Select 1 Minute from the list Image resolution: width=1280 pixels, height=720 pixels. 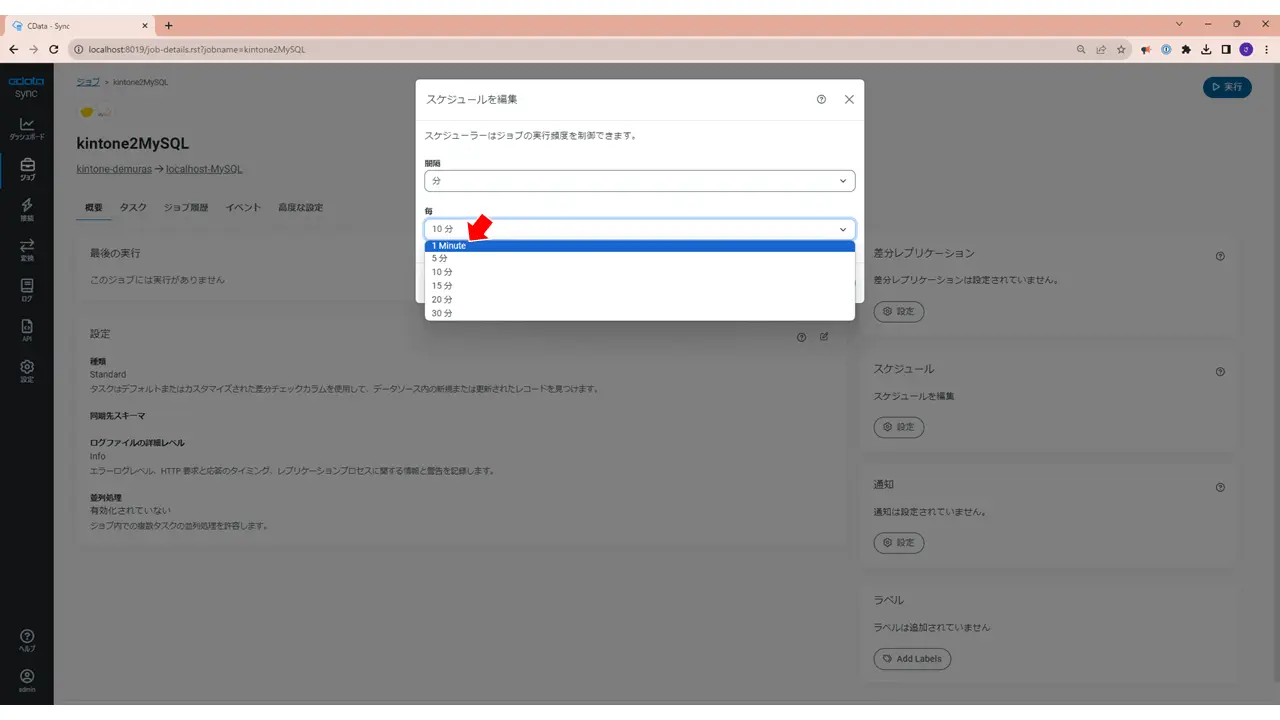point(640,246)
